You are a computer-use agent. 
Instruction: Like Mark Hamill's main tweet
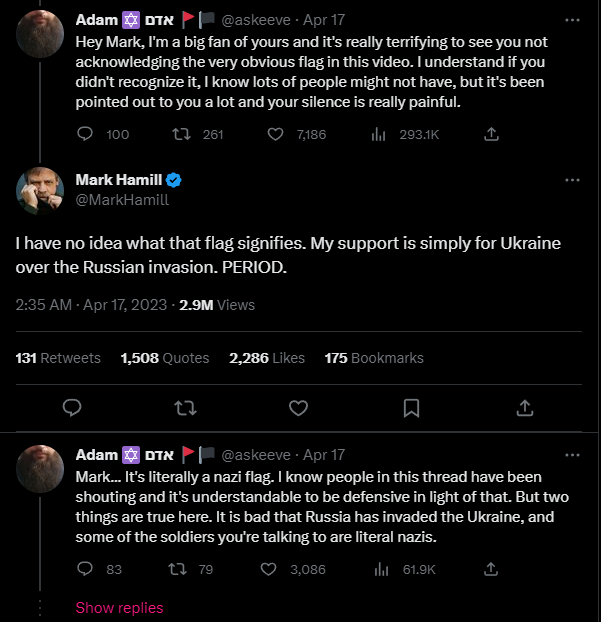click(x=298, y=407)
